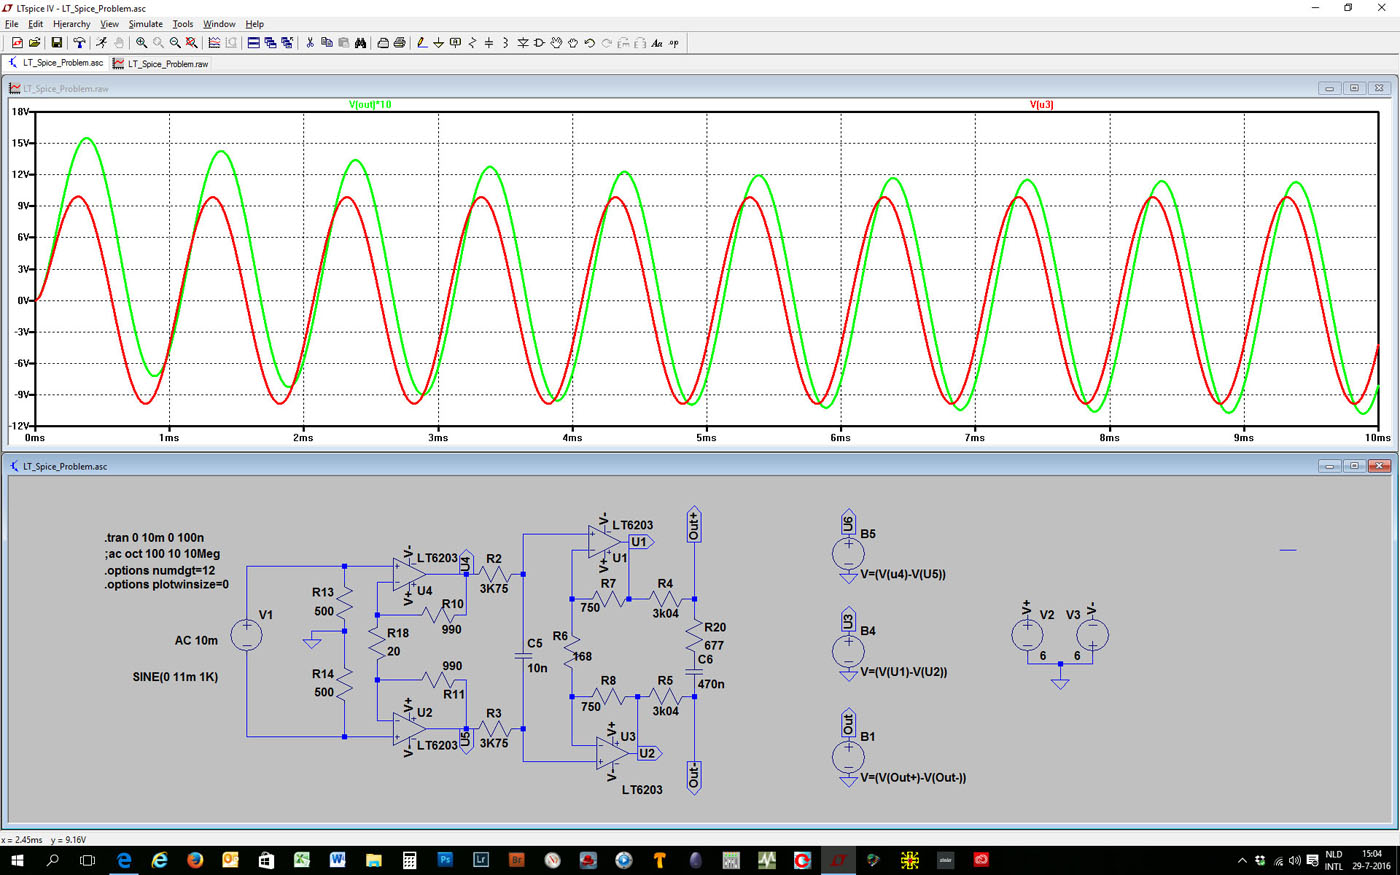Click the '470n' value of capacitor C6

(x=711, y=685)
